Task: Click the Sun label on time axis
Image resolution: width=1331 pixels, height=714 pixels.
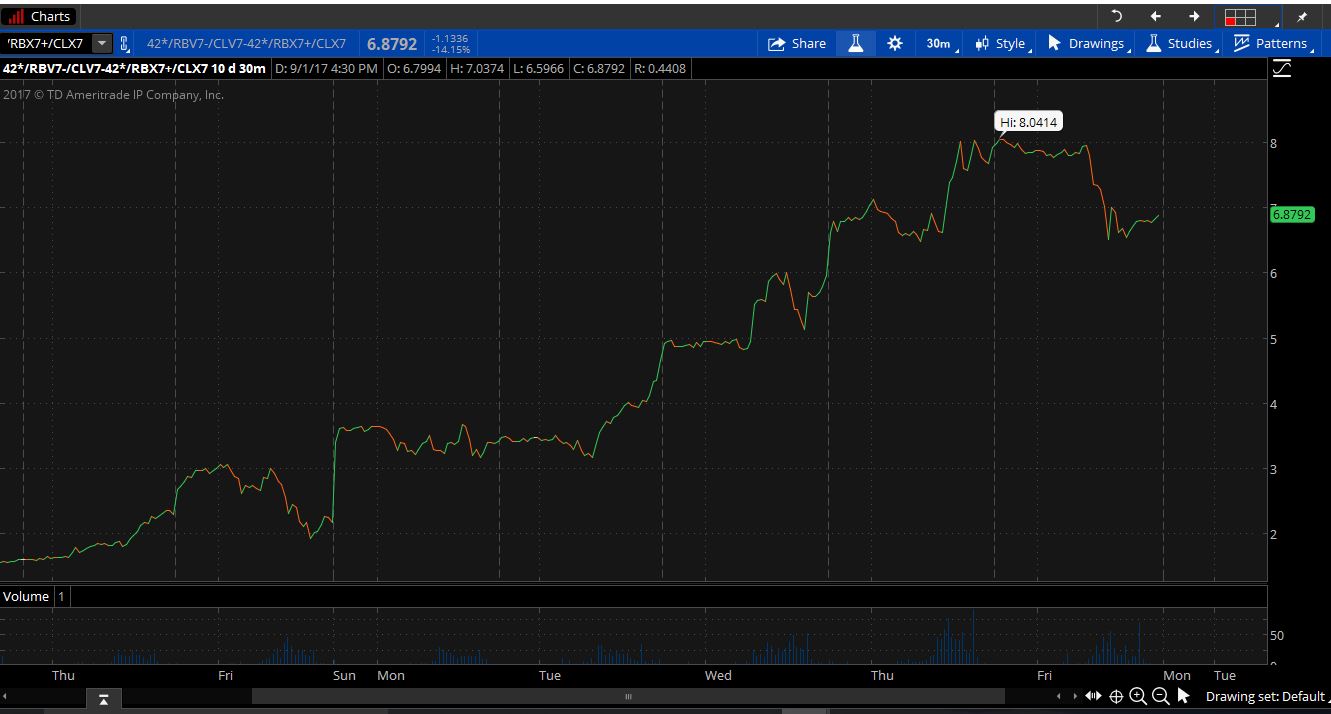Action: point(344,675)
